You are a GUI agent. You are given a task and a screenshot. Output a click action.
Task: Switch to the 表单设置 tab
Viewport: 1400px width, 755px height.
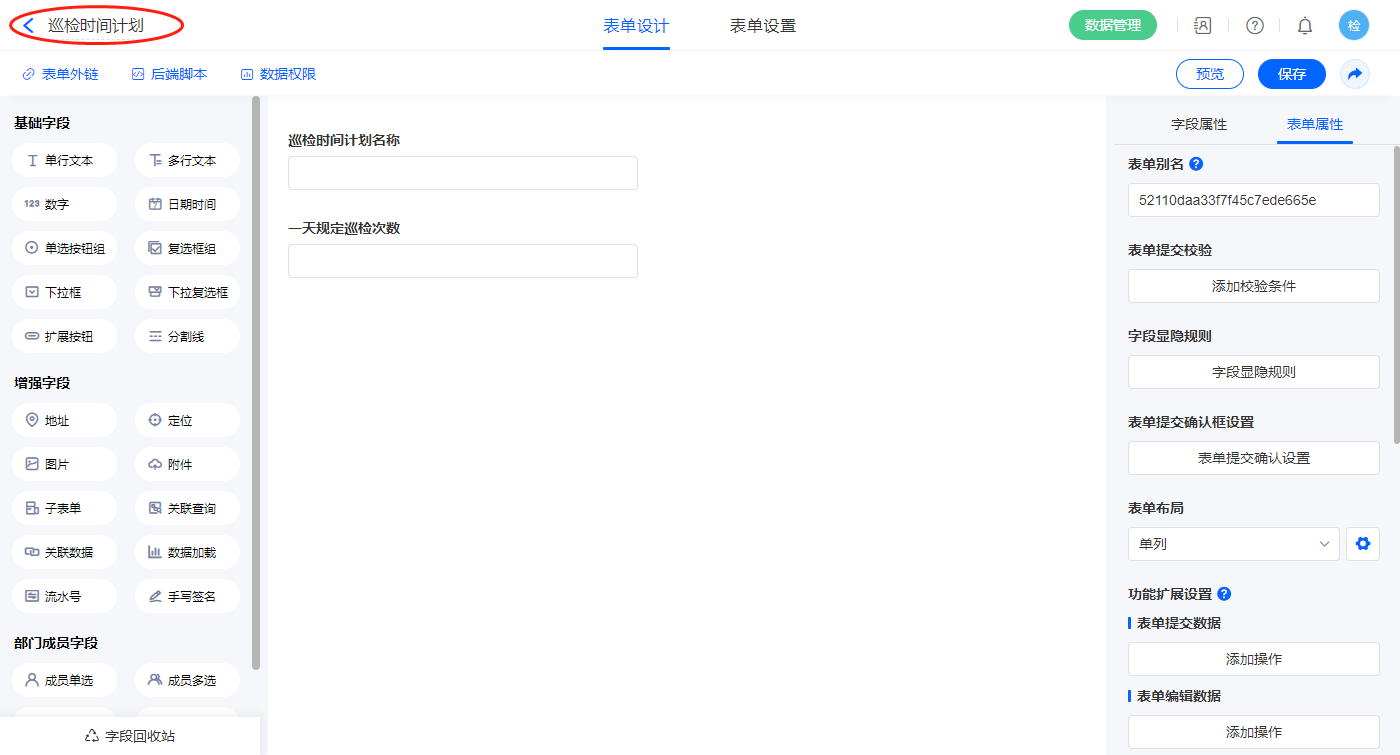pos(763,26)
